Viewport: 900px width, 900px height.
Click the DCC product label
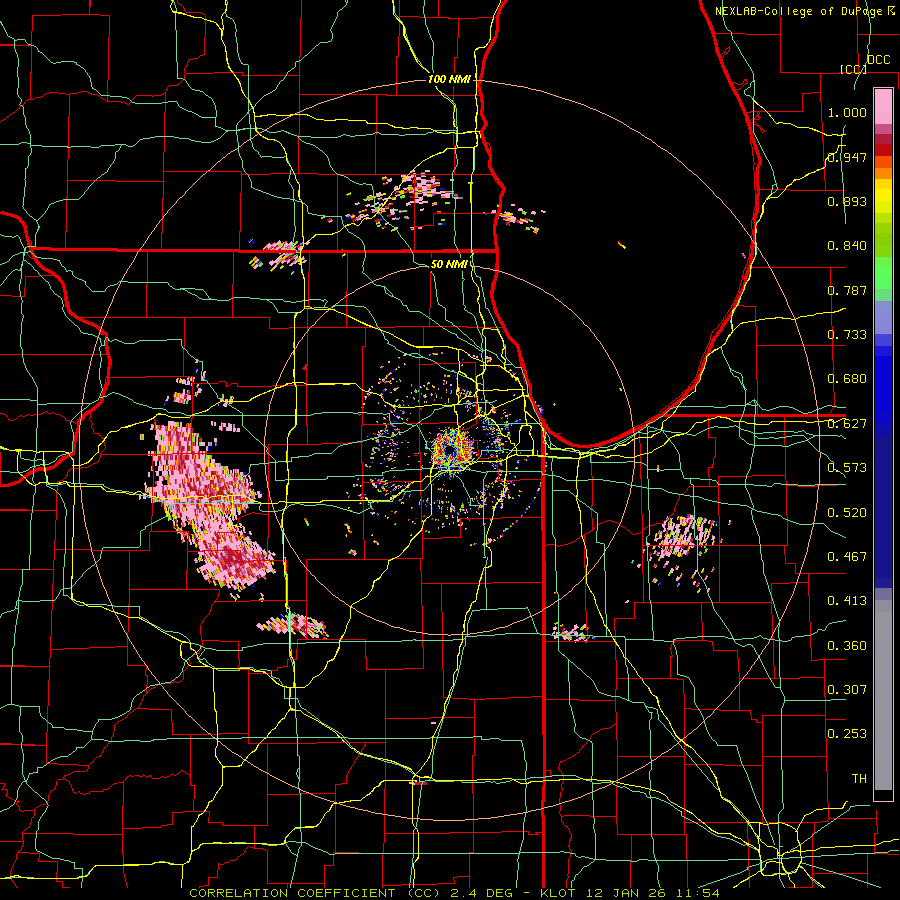click(x=878, y=60)
